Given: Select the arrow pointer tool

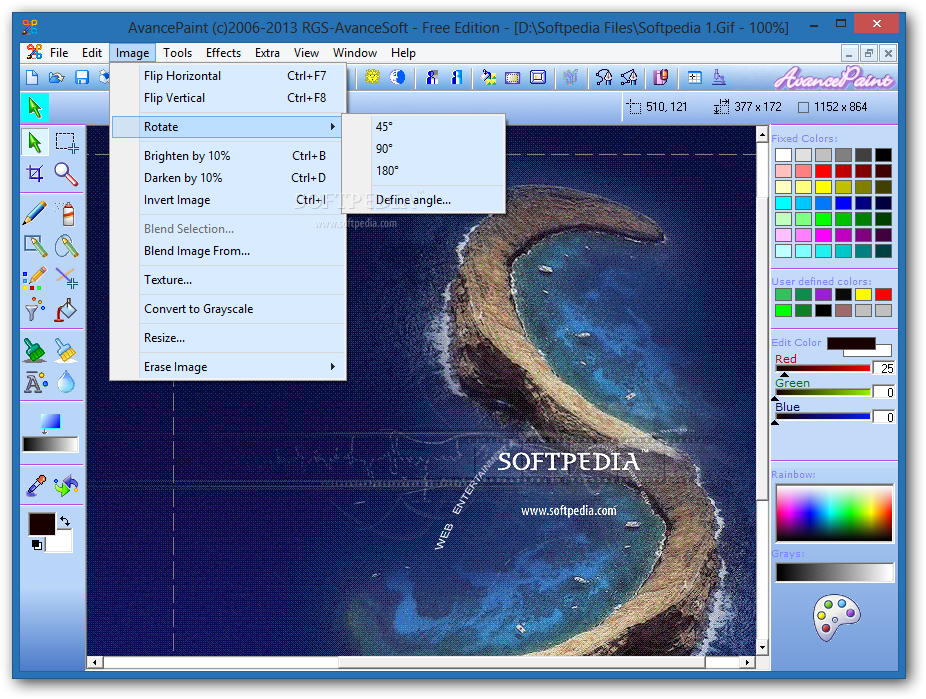Looking at the screenshot, I should pyautogui.click(x=35, y=142).
